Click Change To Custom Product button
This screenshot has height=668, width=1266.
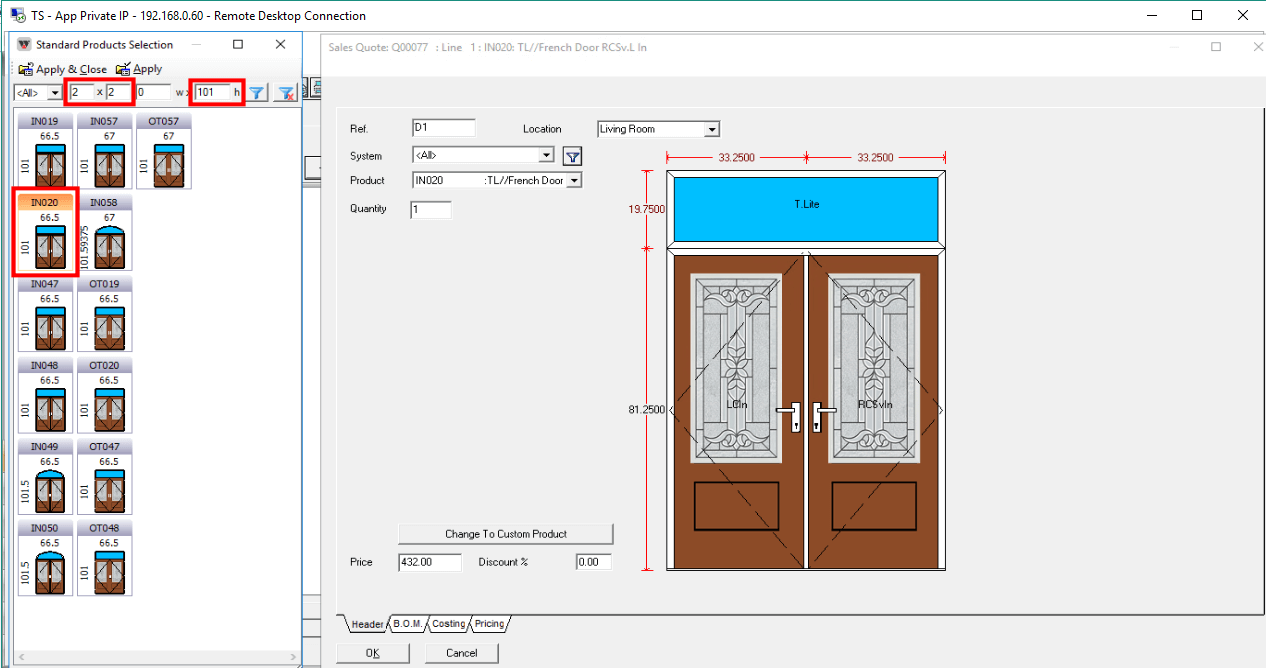click(x=505, y=534)
